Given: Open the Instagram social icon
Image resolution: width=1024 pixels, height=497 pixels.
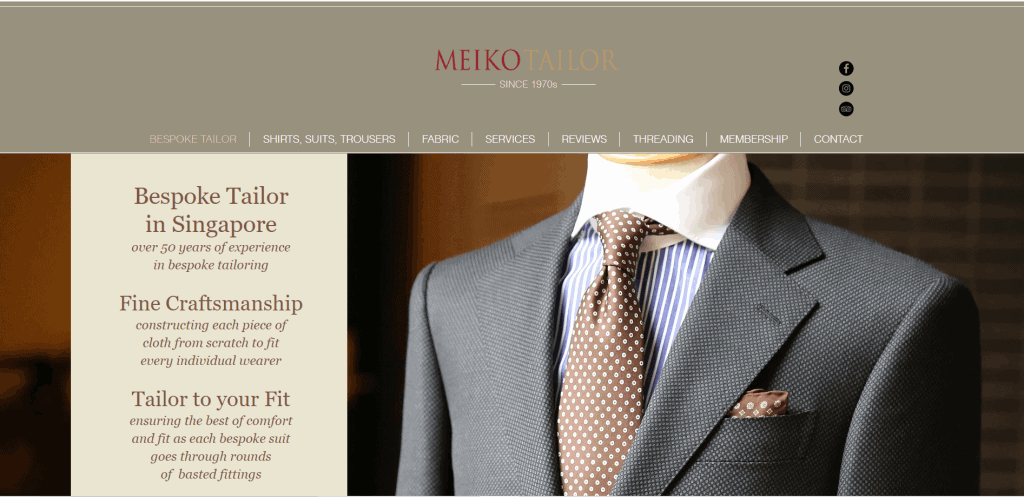Looking at the screenshot, I should tap(846, 88).
